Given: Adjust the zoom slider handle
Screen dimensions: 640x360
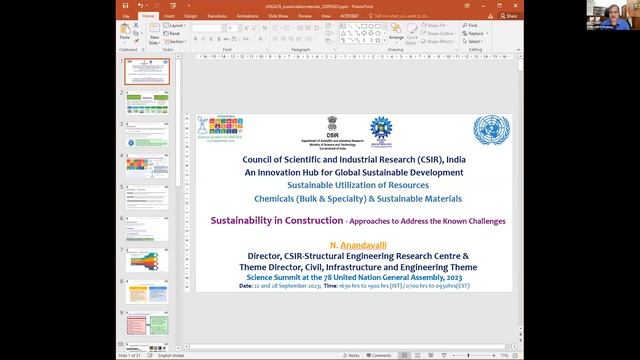Looking at the screenshot, I should 468,356.
